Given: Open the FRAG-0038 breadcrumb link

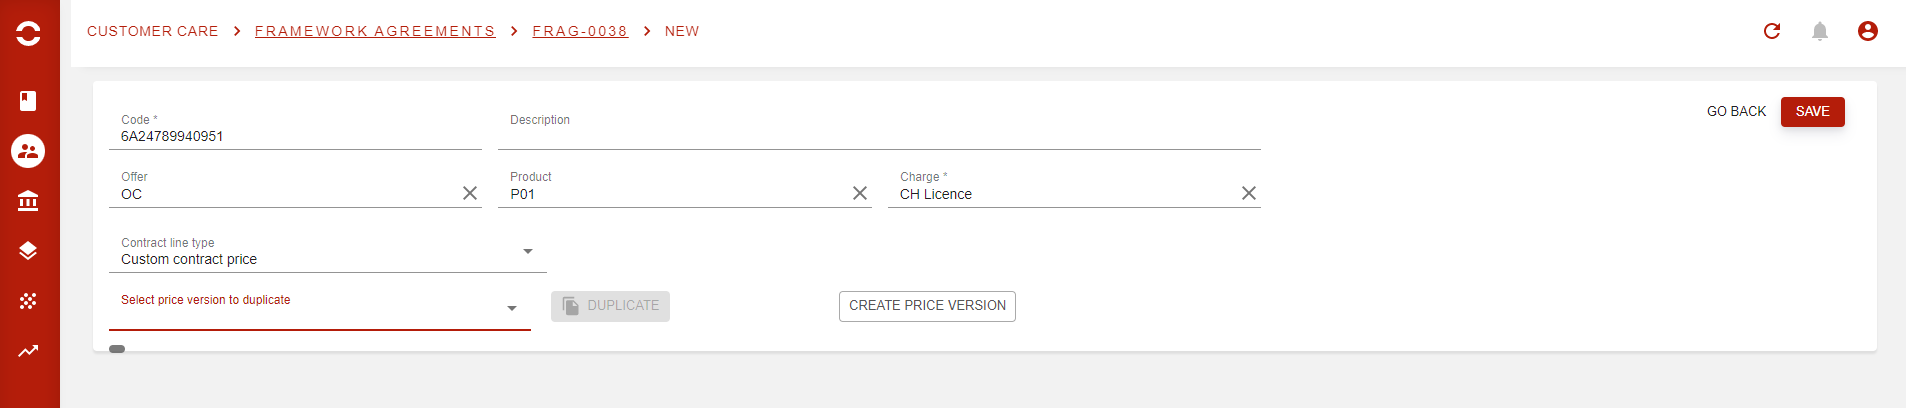Looking at the screenshot, I should (580, 31).
